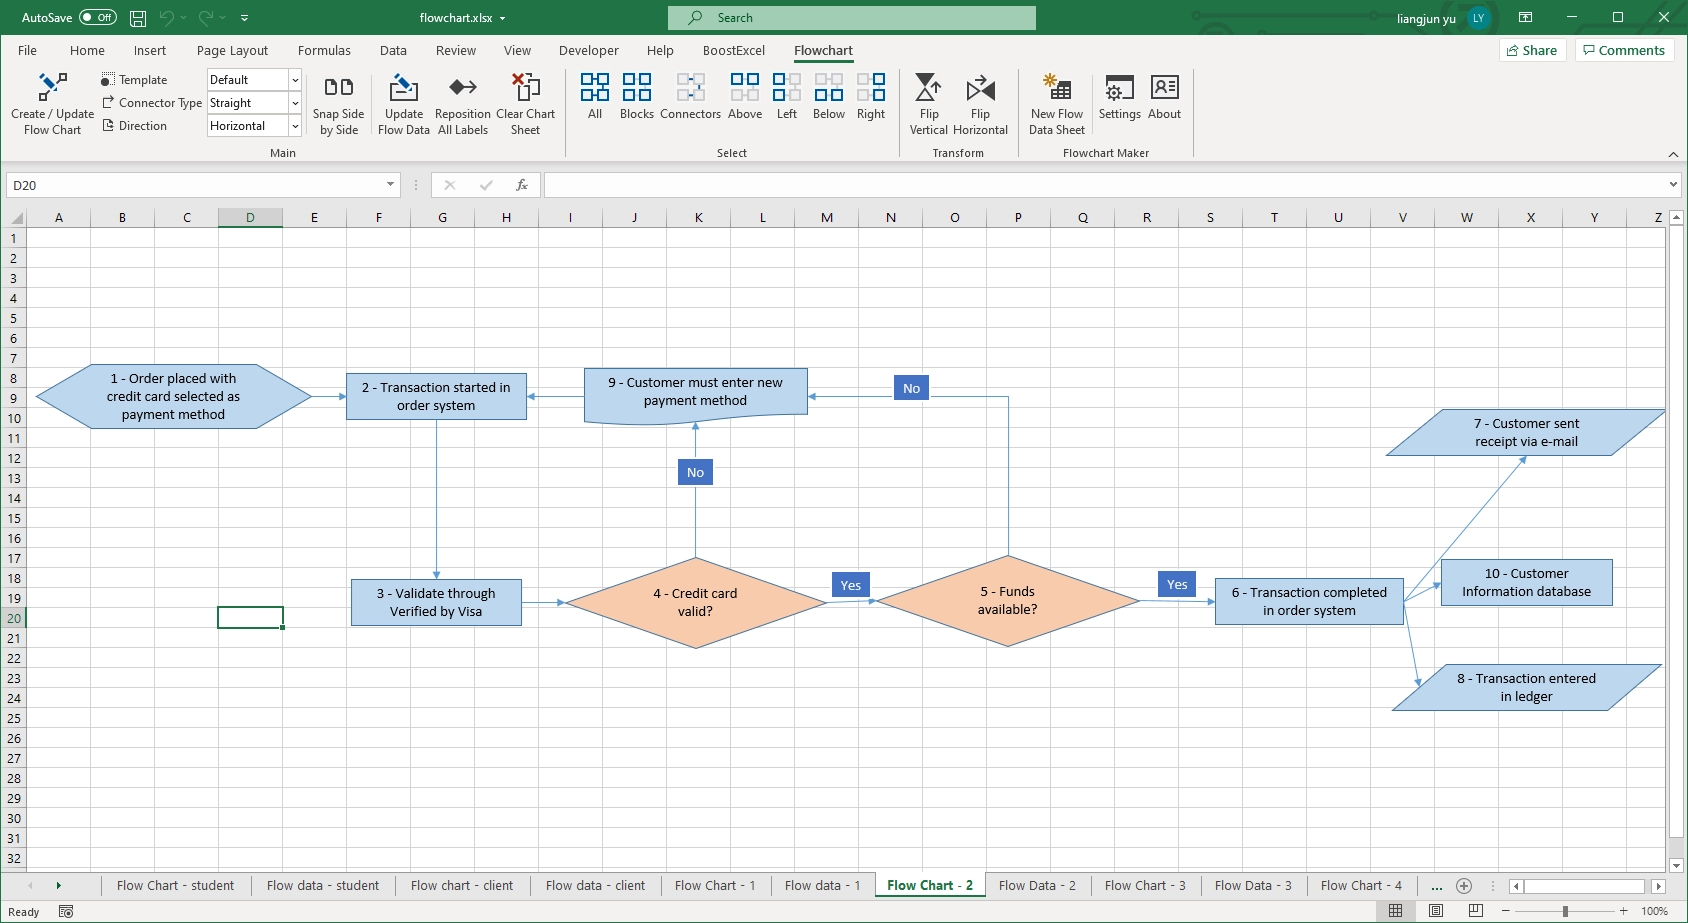Expand the formula bar

[x=1673, y=185]
